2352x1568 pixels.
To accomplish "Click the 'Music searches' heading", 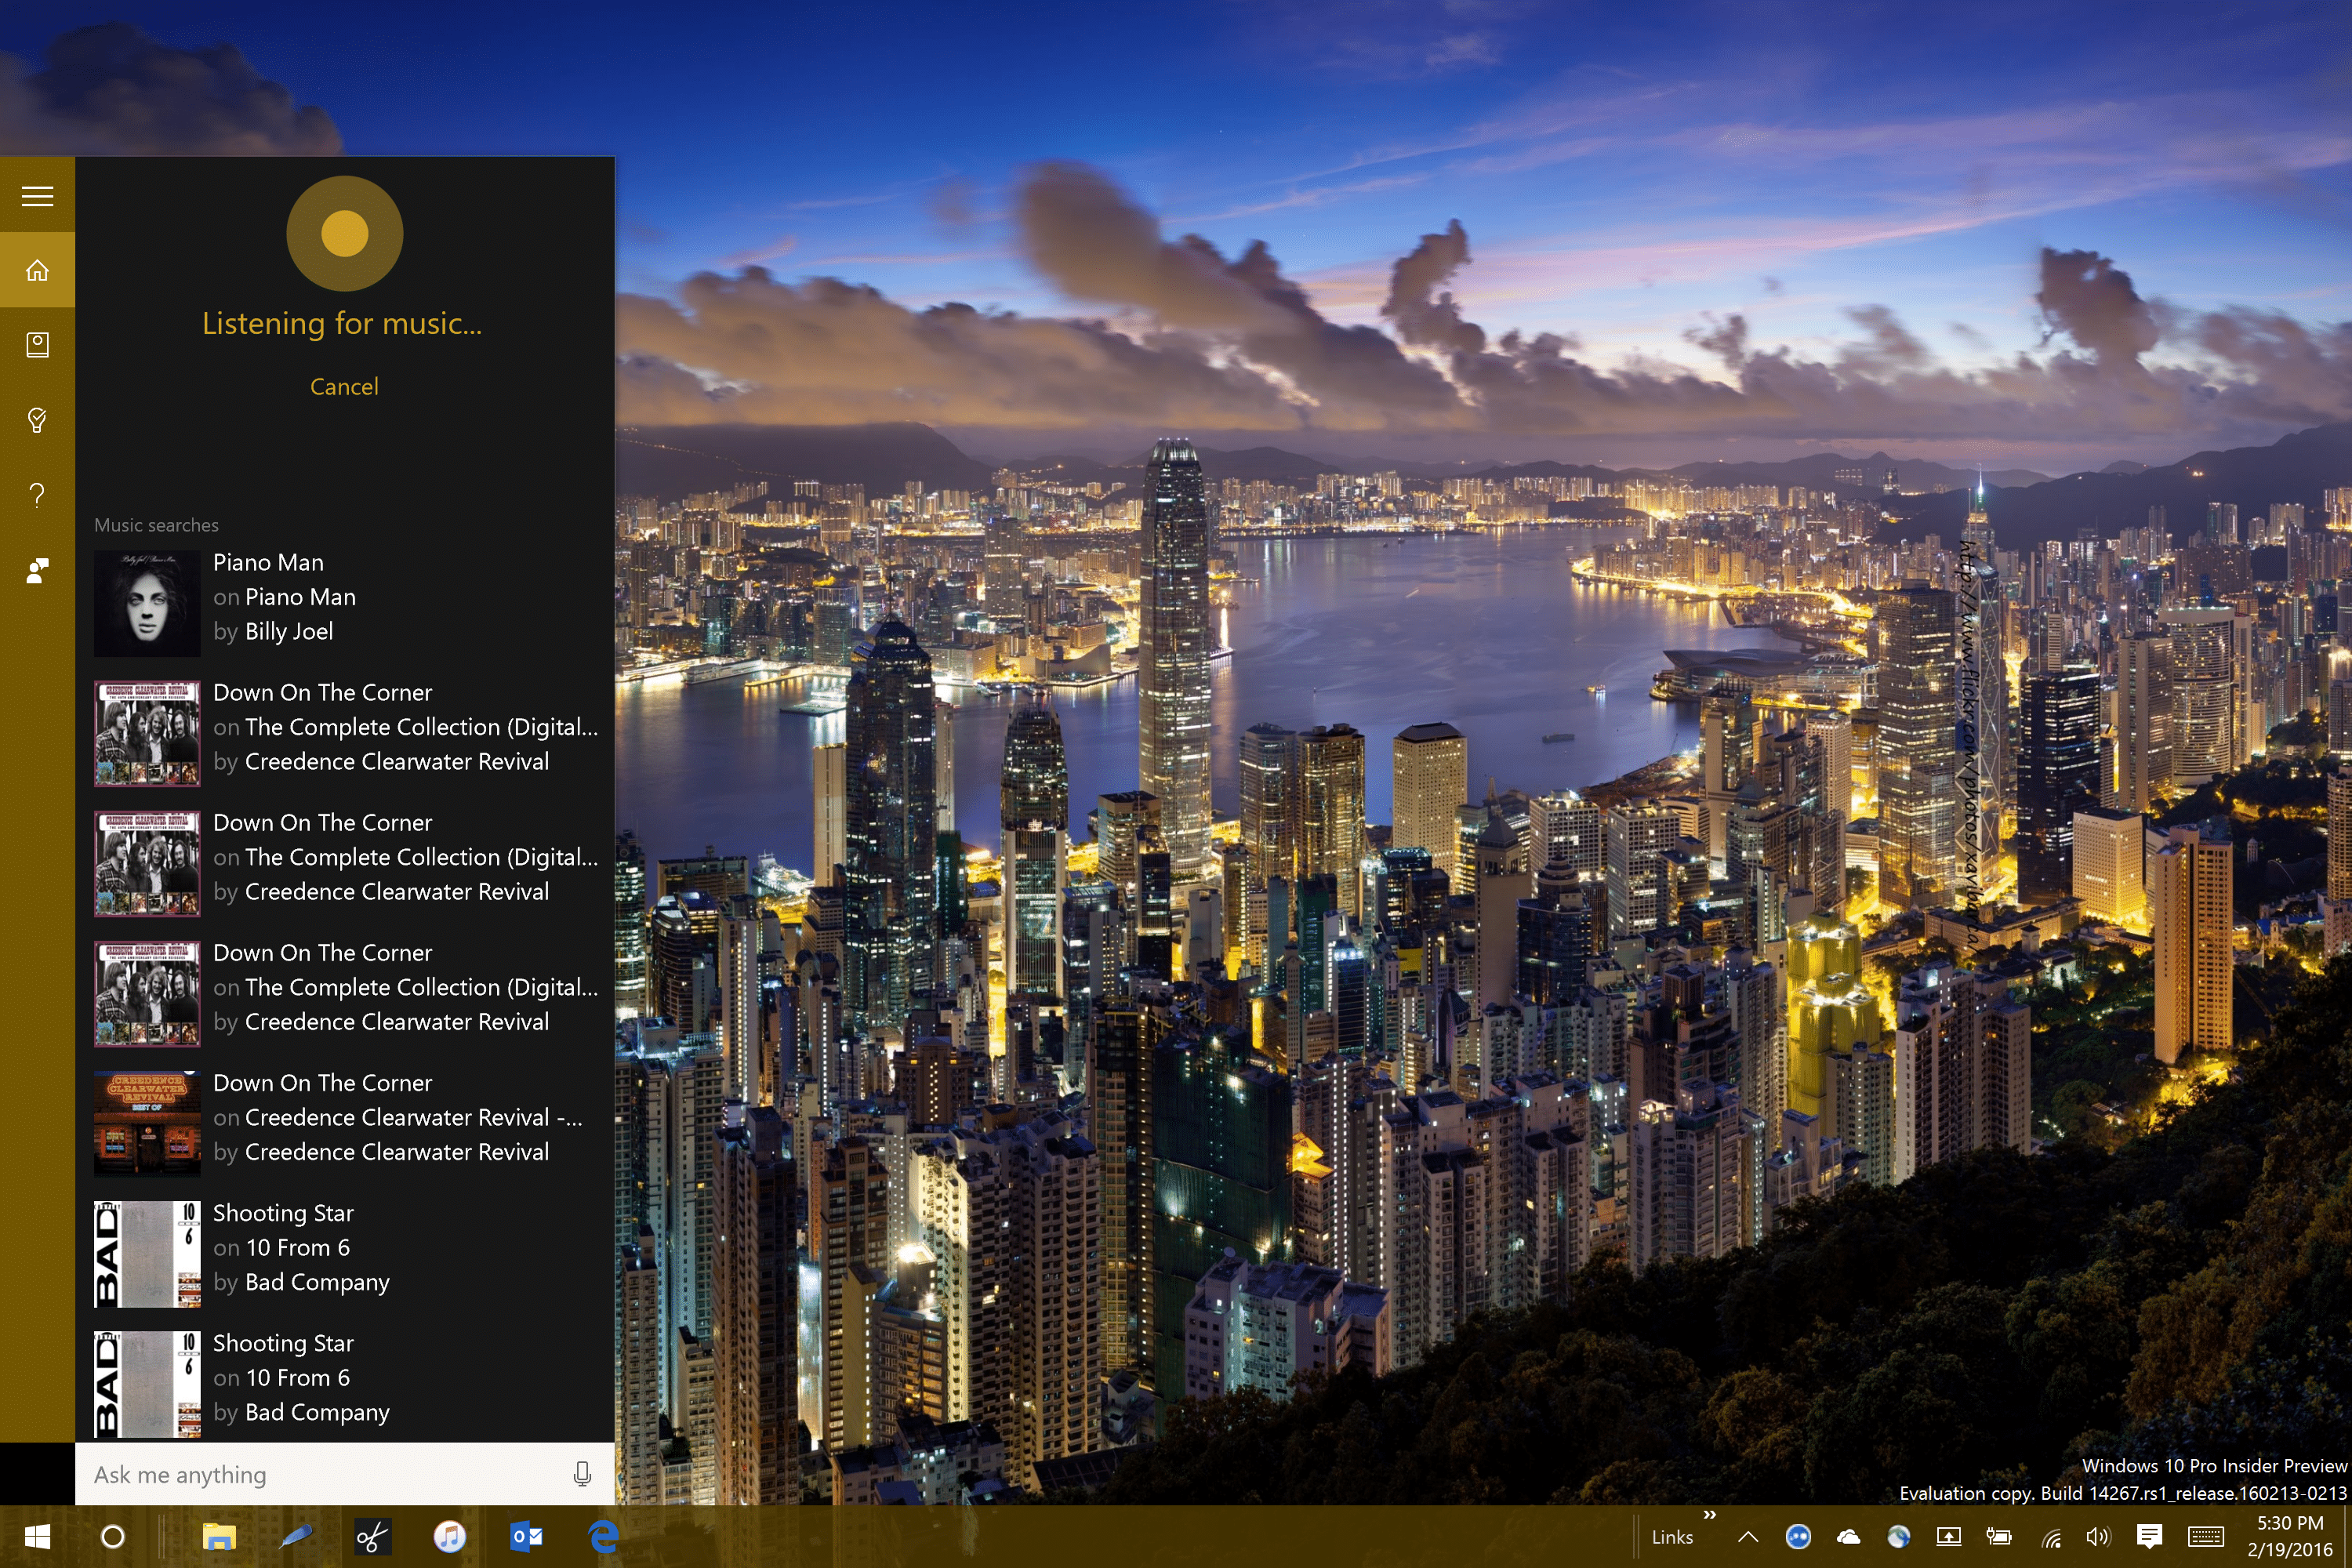I will tap(156, 525).
